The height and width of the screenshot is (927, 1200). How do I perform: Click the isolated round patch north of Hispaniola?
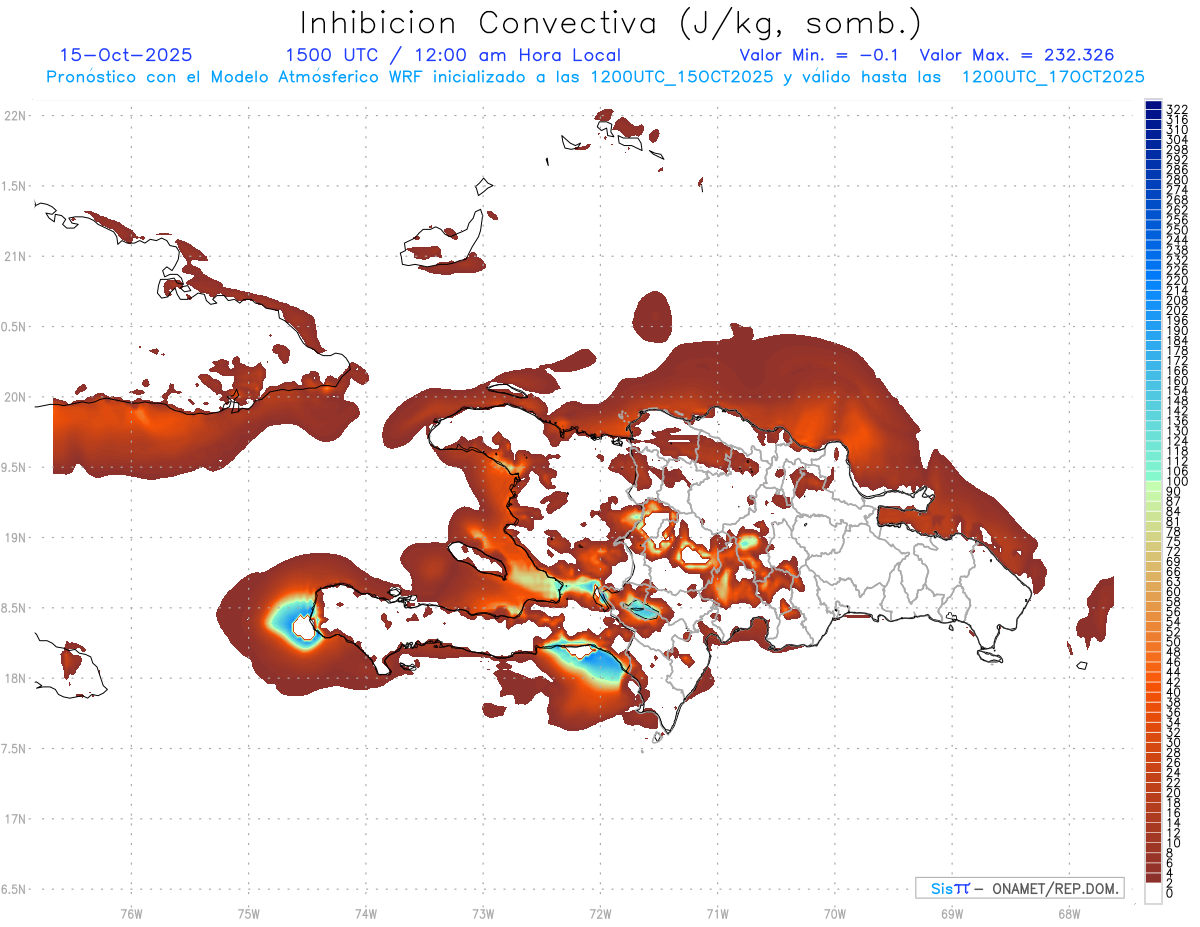click(x=653, y=316)
